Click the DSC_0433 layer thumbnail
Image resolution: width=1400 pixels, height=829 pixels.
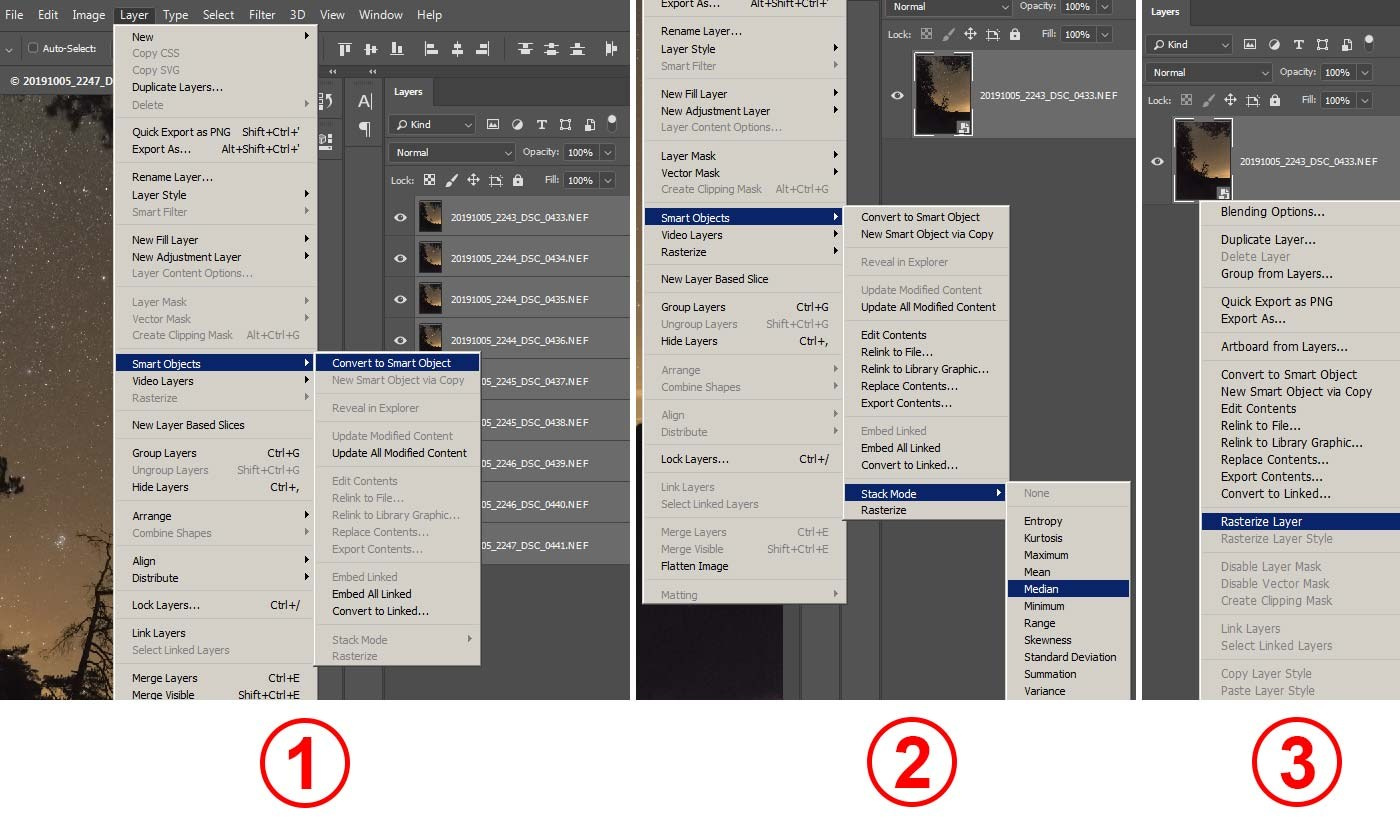[x=432, y=216]
